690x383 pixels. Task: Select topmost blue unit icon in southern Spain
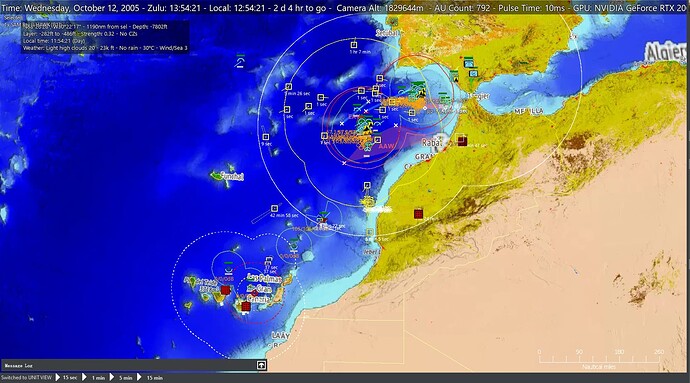tap(468, 62)
